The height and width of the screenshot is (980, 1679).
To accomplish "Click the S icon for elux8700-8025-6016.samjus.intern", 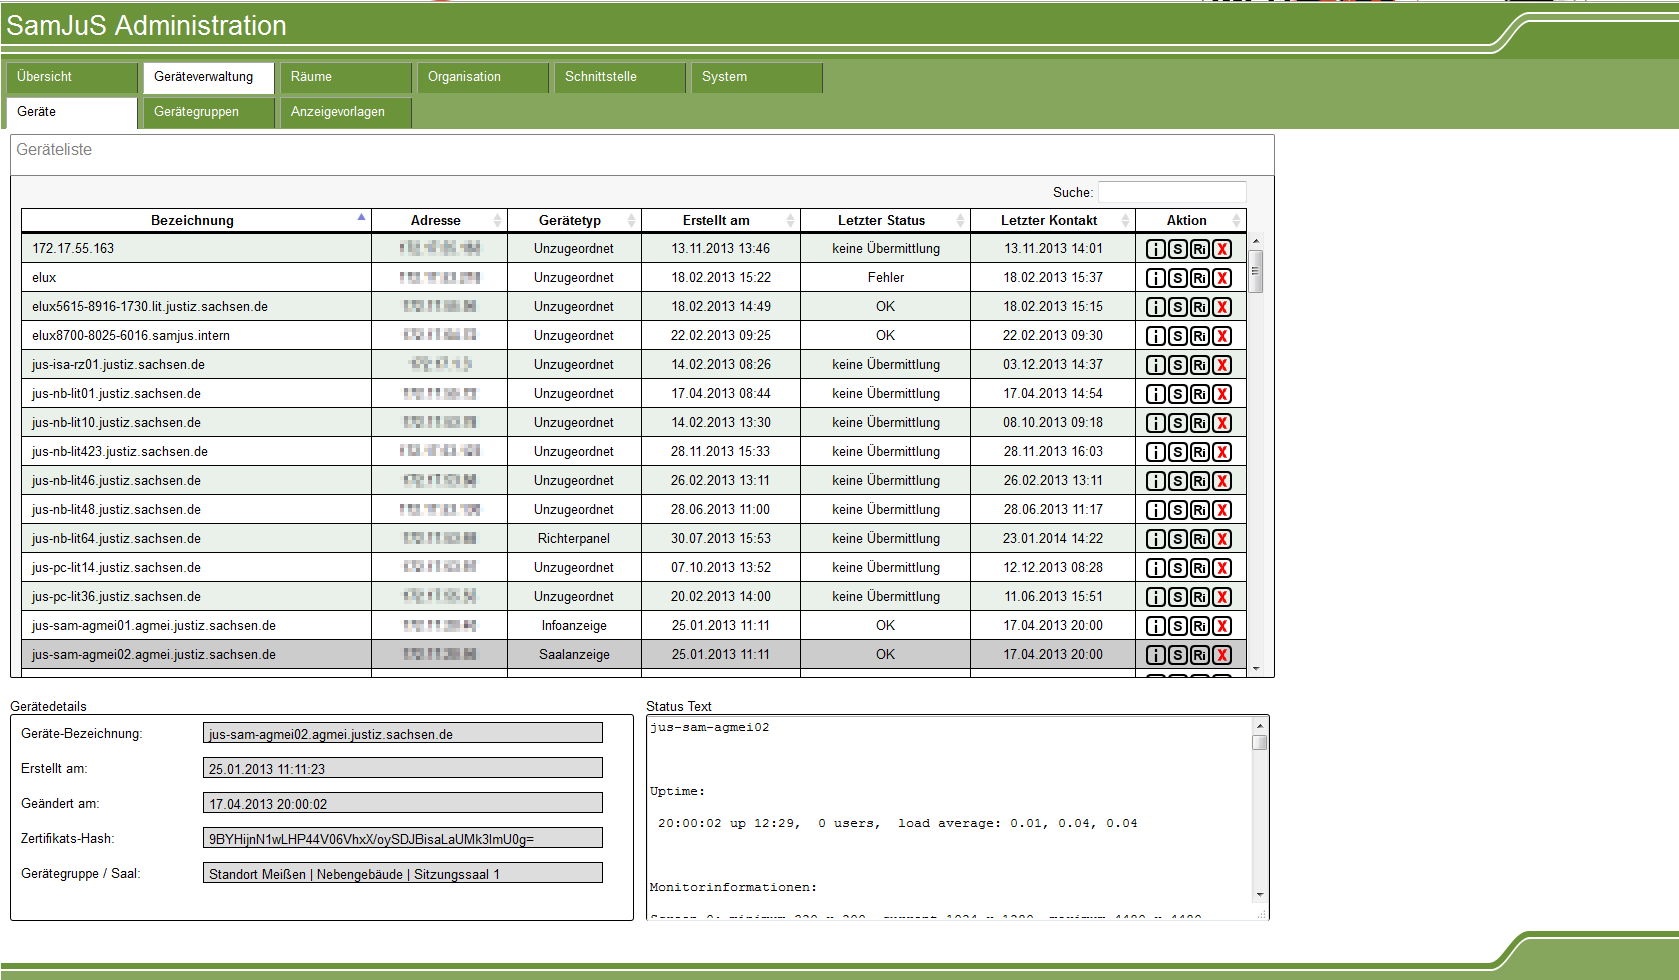I will (1178, 336).
